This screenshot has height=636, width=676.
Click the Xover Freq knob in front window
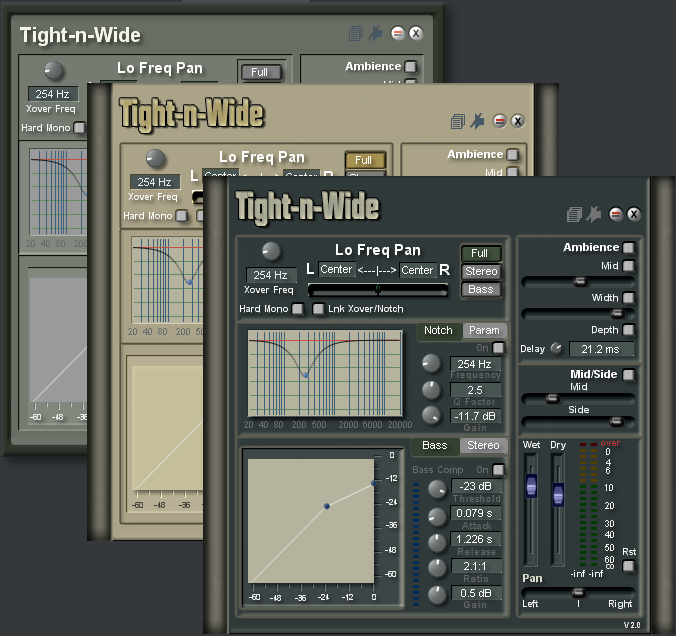(x=271, y=251)
